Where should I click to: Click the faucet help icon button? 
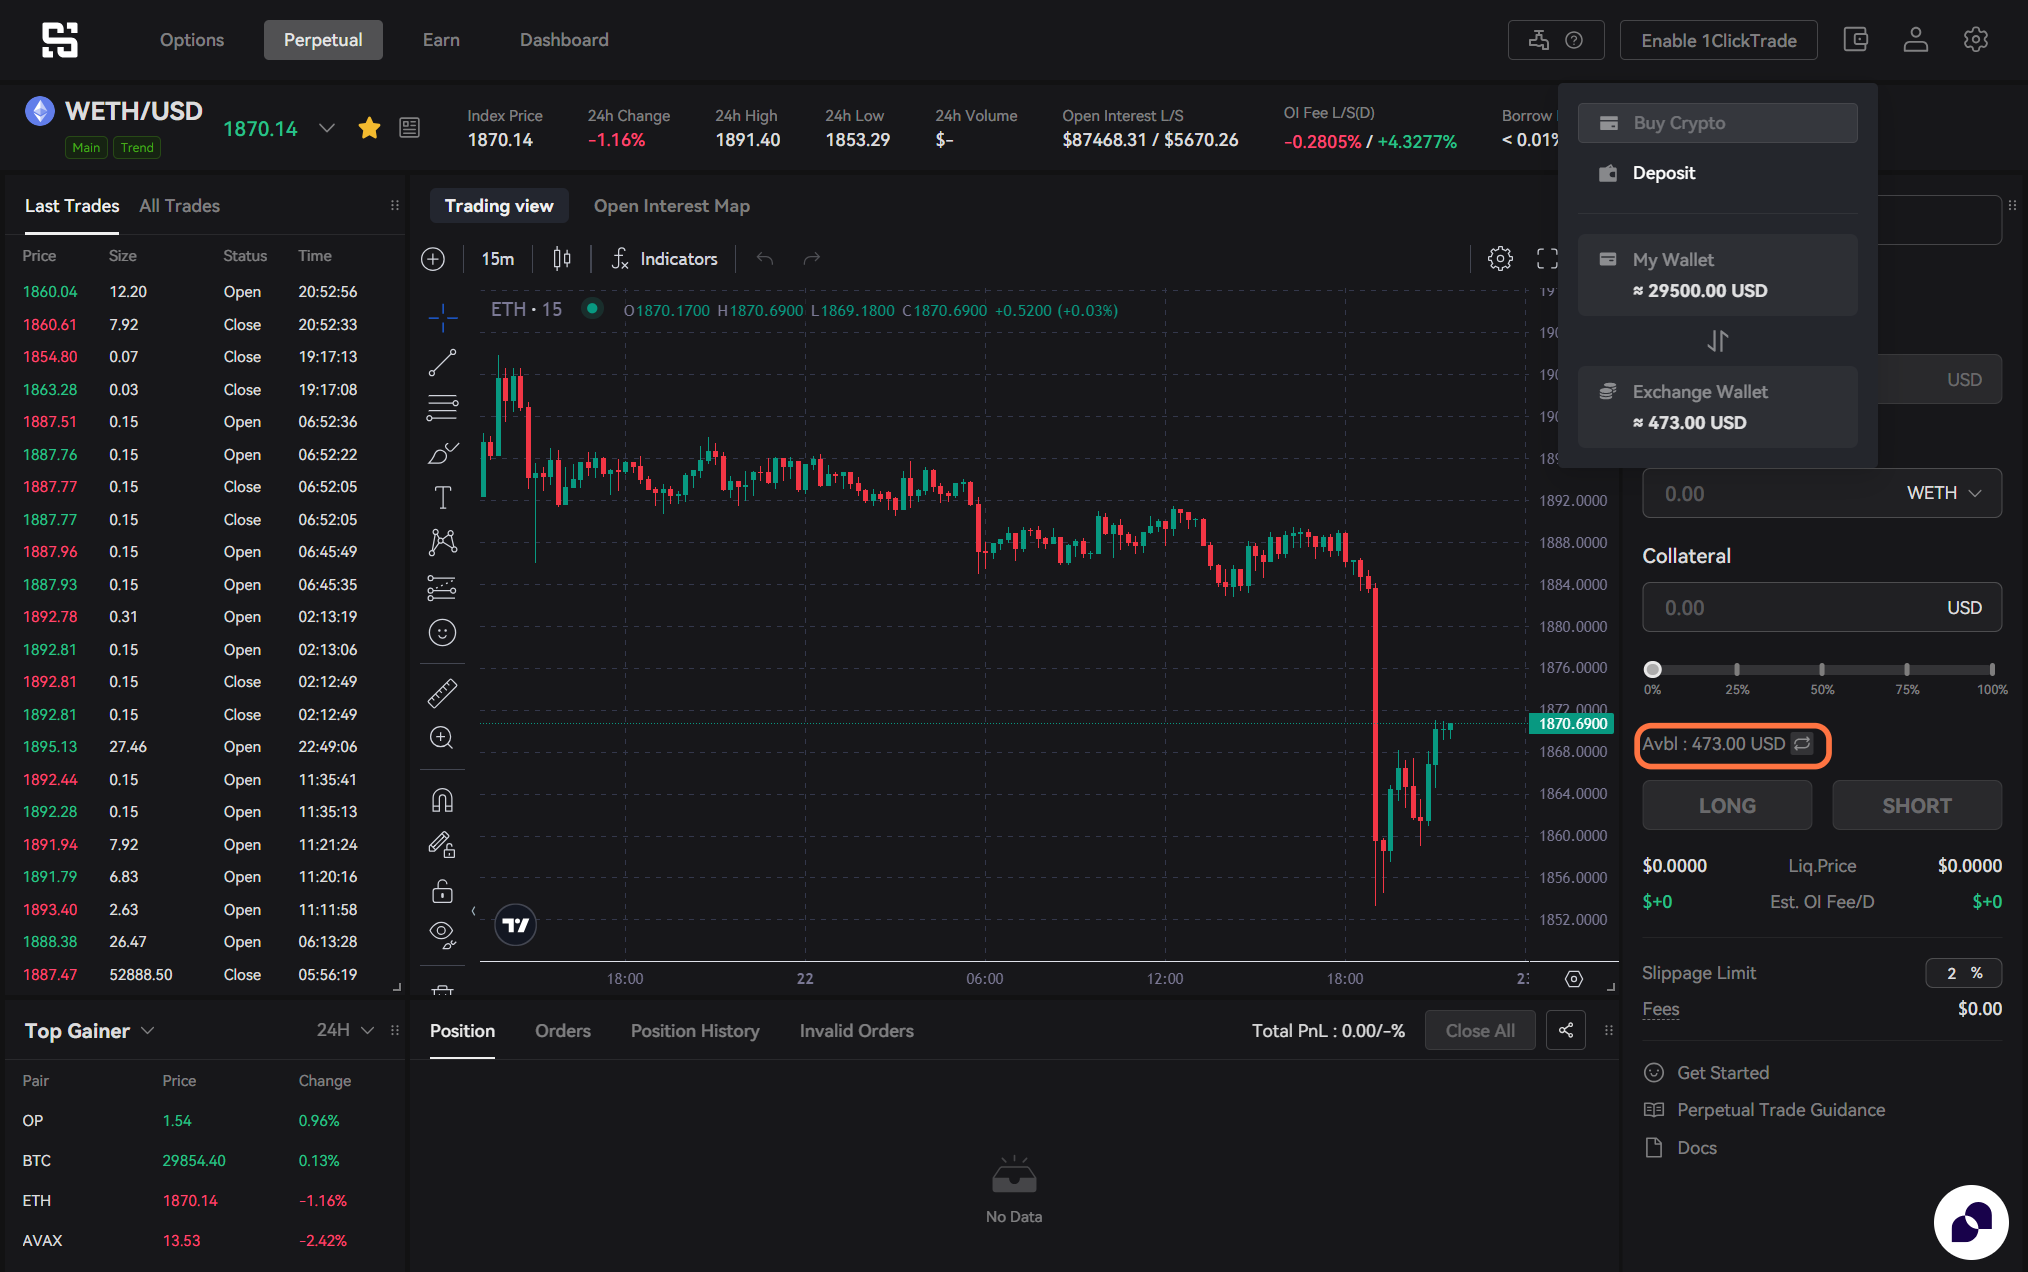pyautogui.click(x=1556, y=40)
